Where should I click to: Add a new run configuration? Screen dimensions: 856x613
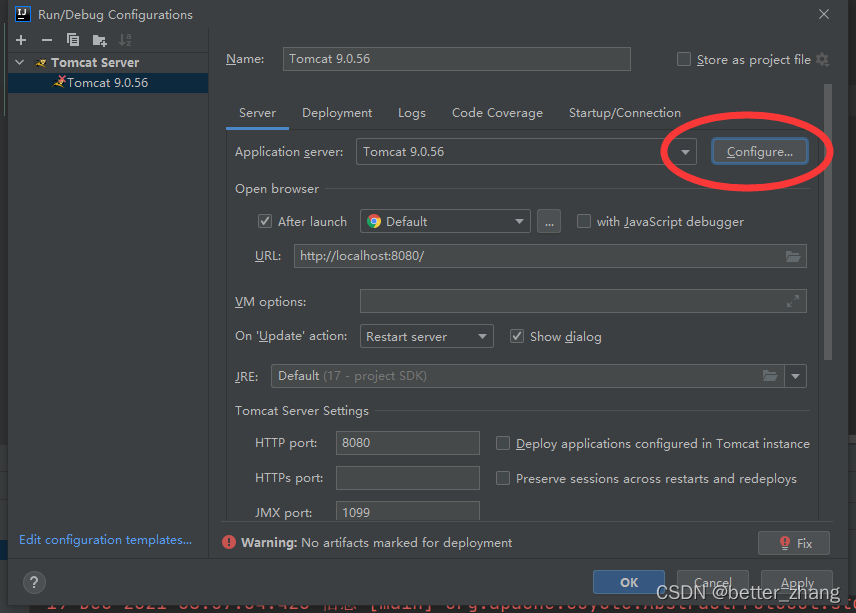point(21,40)
